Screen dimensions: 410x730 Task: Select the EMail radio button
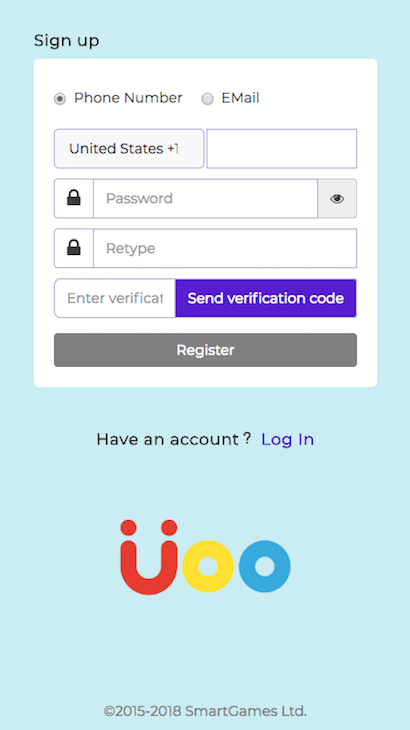click(x=207, y=99)
